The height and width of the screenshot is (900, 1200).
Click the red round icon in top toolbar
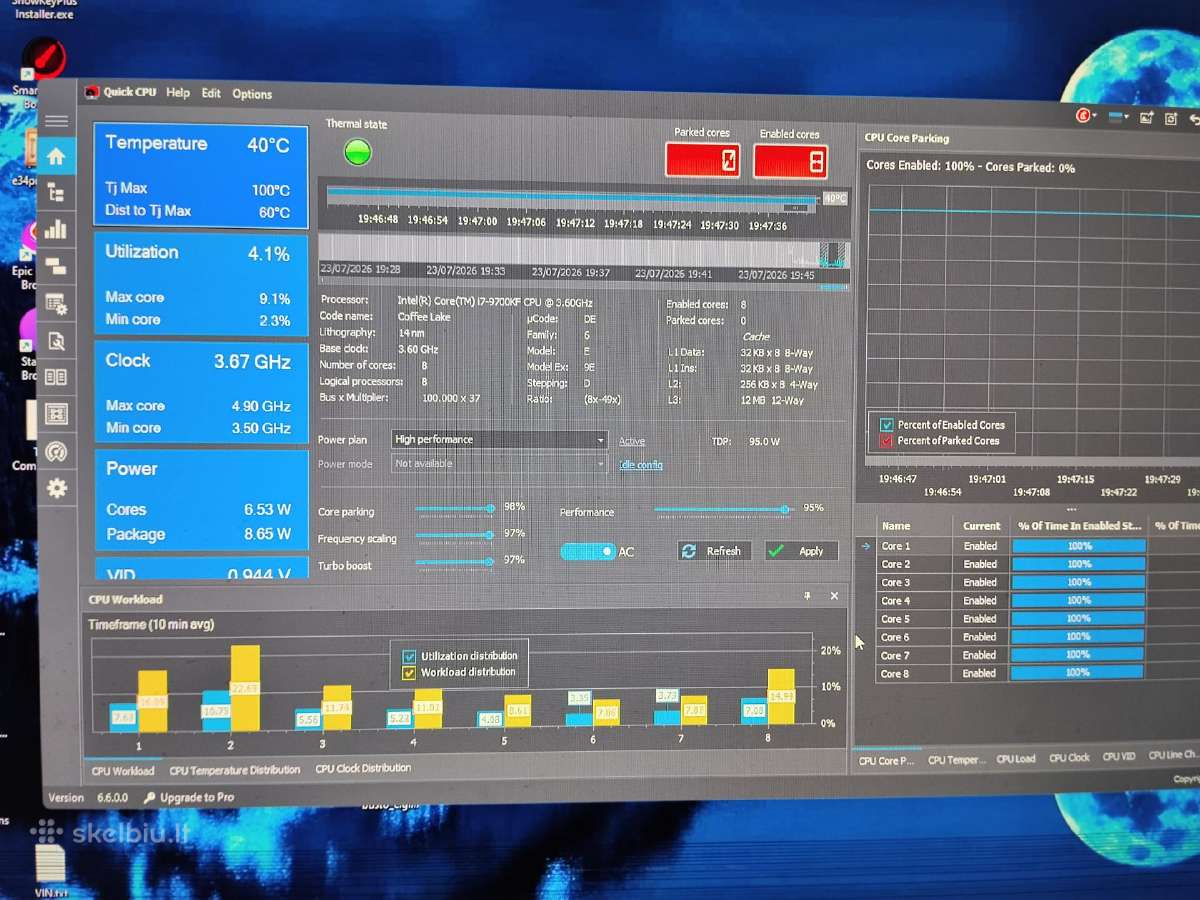coord(1084,116)
